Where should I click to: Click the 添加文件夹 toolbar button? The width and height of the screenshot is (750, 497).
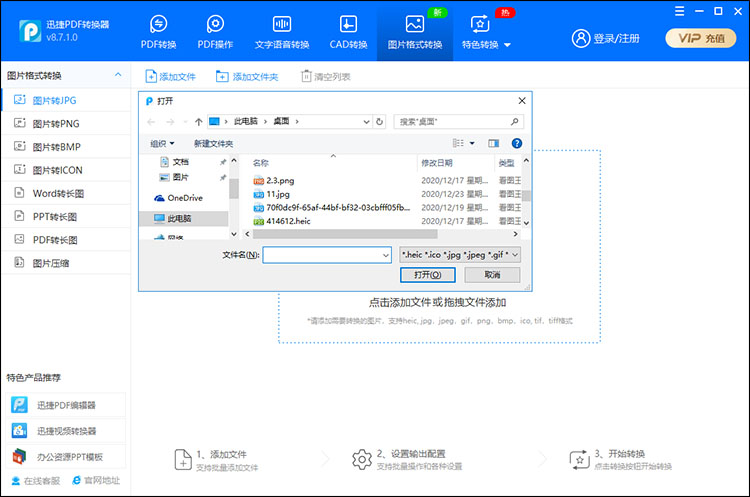pos(247,77)
